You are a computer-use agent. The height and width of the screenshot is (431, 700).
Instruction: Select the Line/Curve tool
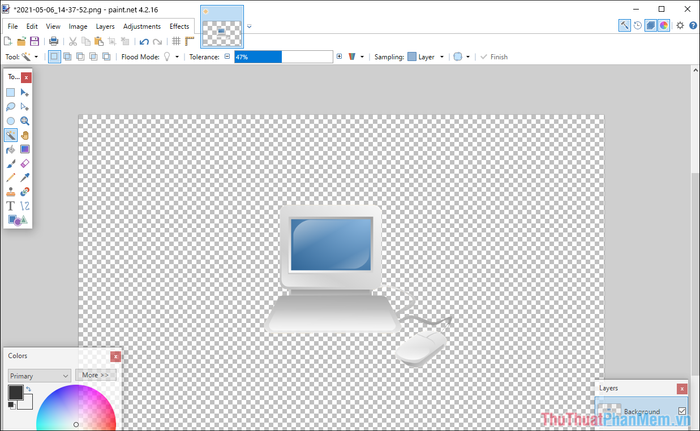click(25, 206)
